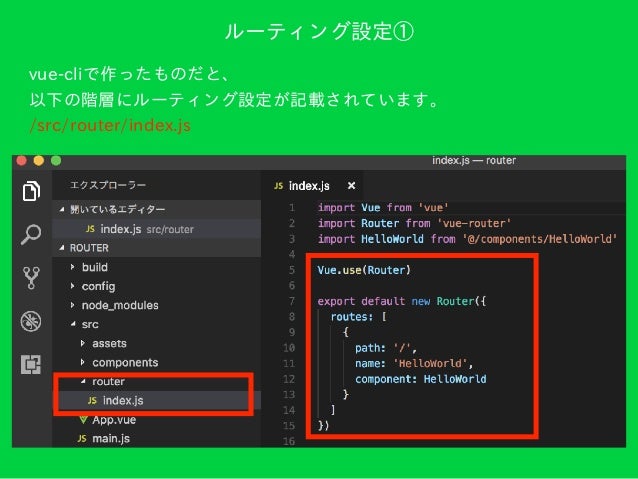Screen dimensions: 638x479
Task: Open the Explorer files icon in activity bar
Action: (31, 190)
